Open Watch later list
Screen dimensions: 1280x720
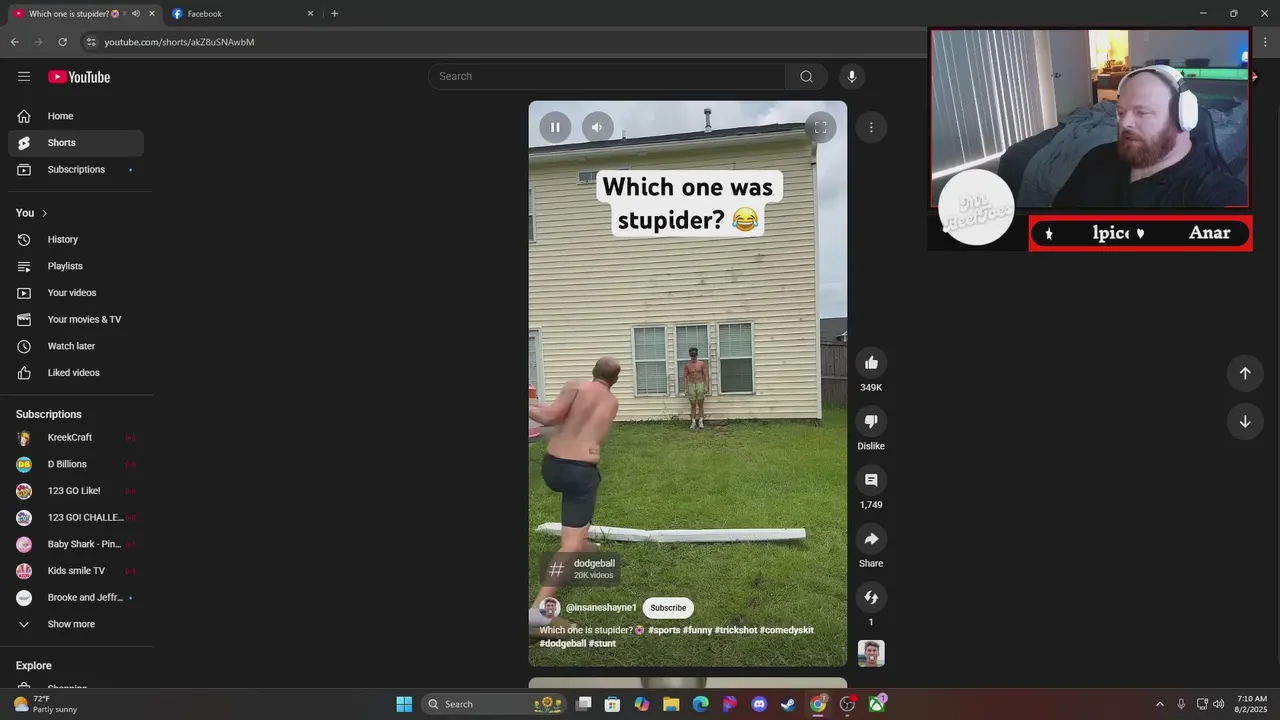tap(76, 346)
